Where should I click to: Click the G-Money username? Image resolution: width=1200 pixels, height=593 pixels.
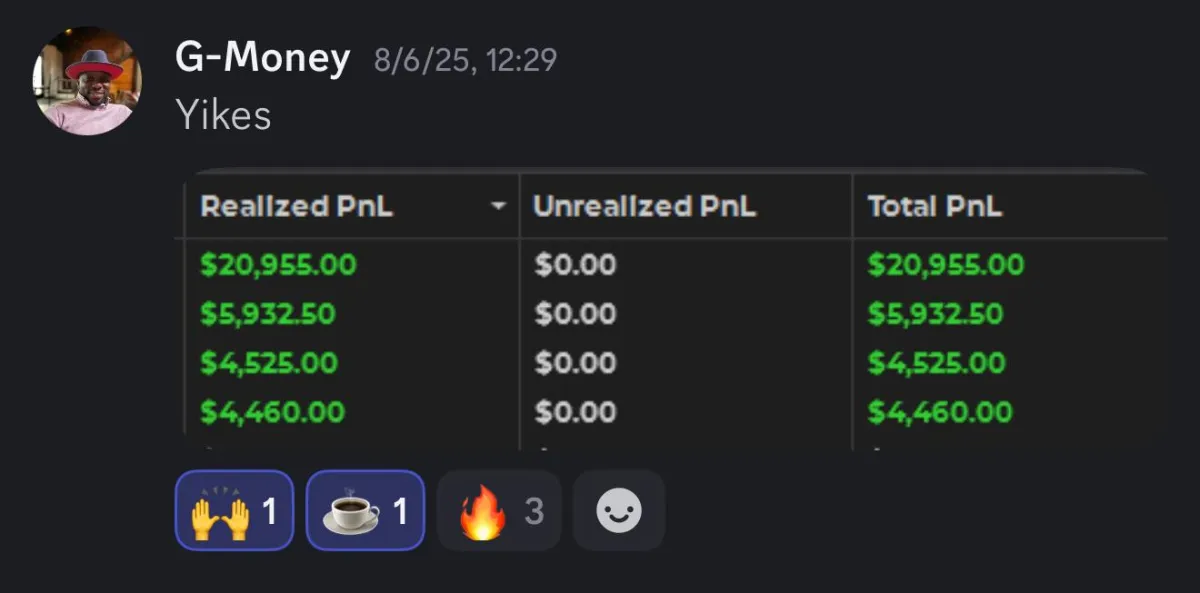(x=263, y=60)
